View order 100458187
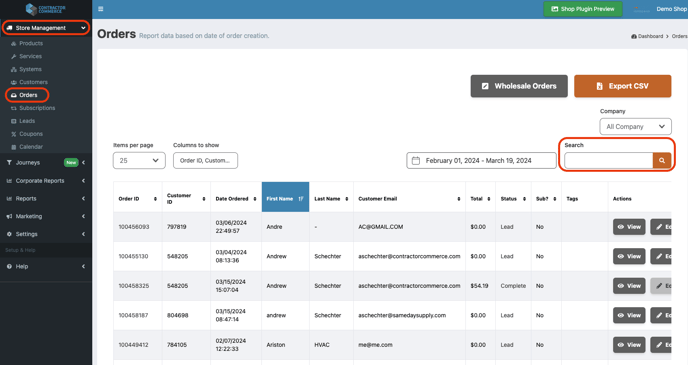This screenshot has height=365, width=688. coord(629,315)
